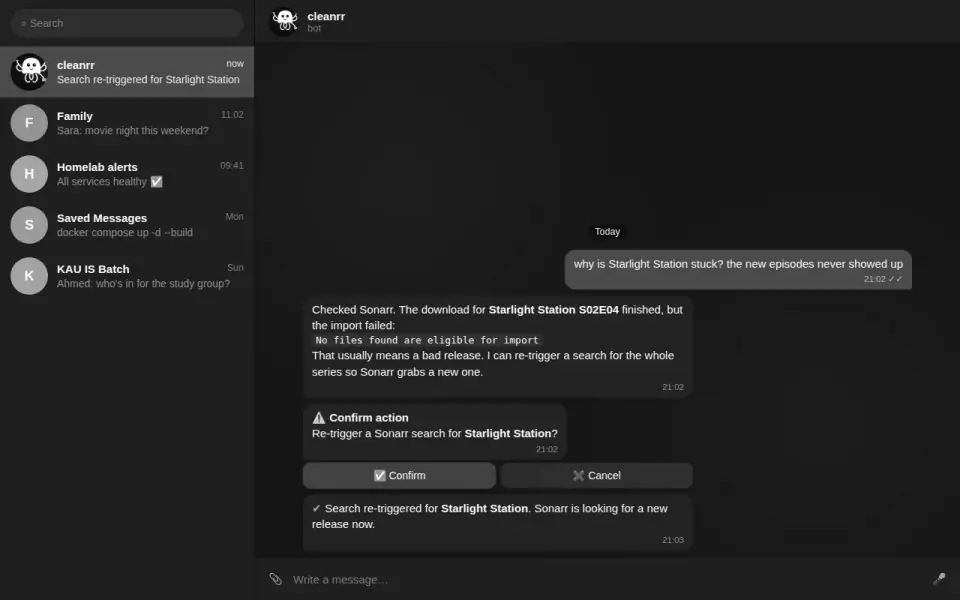The height and width of the screenshot is (600, 960).
Task: Click the 11:02 timestamp on Family chat
Action: pos(232,114)
